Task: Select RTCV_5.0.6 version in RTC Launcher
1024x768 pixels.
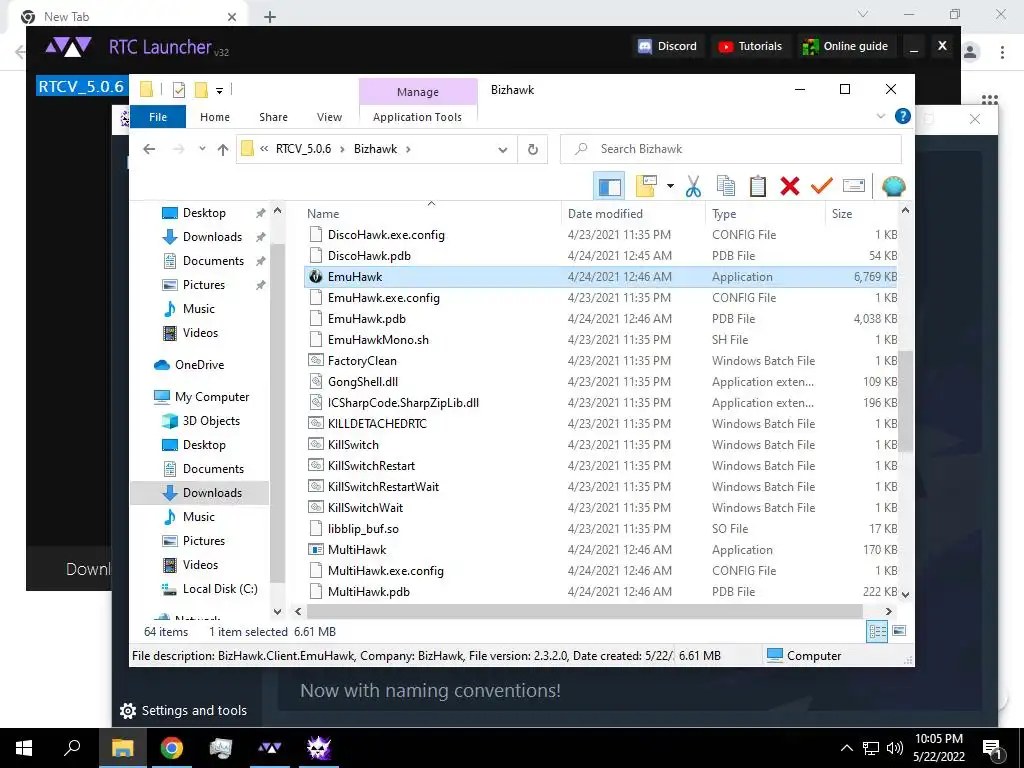Action: click(81, 86)
